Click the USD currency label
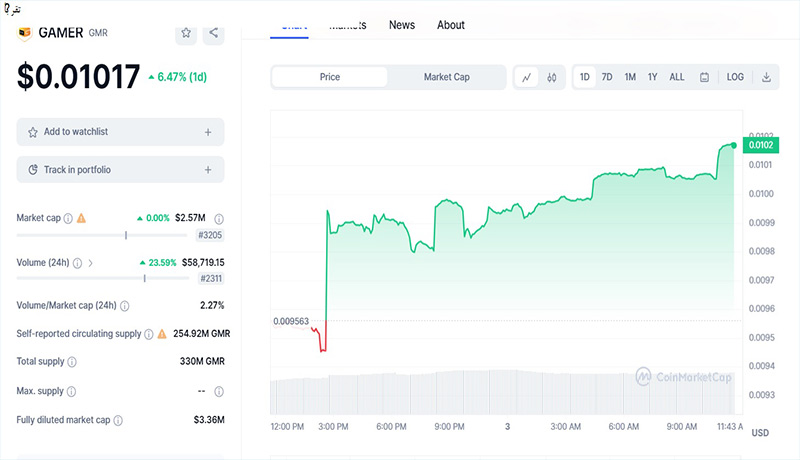 pos(760,433)
